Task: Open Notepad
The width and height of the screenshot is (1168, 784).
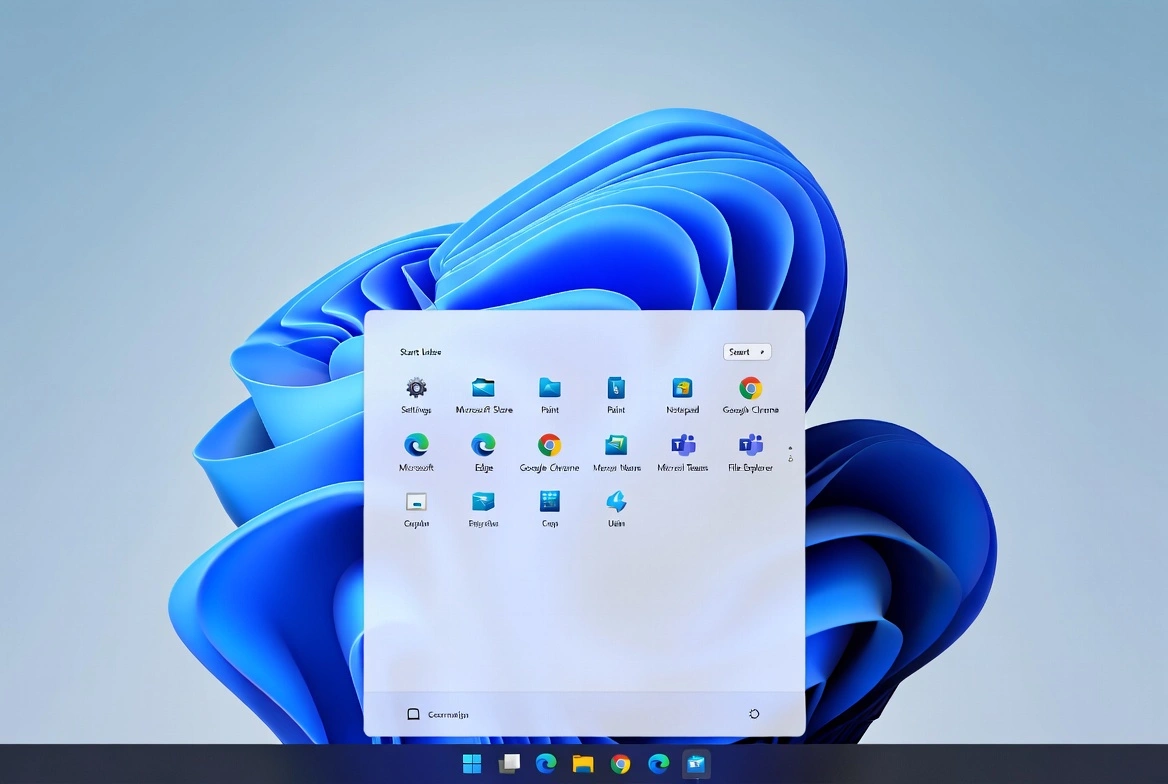Action: pos(681,390)
